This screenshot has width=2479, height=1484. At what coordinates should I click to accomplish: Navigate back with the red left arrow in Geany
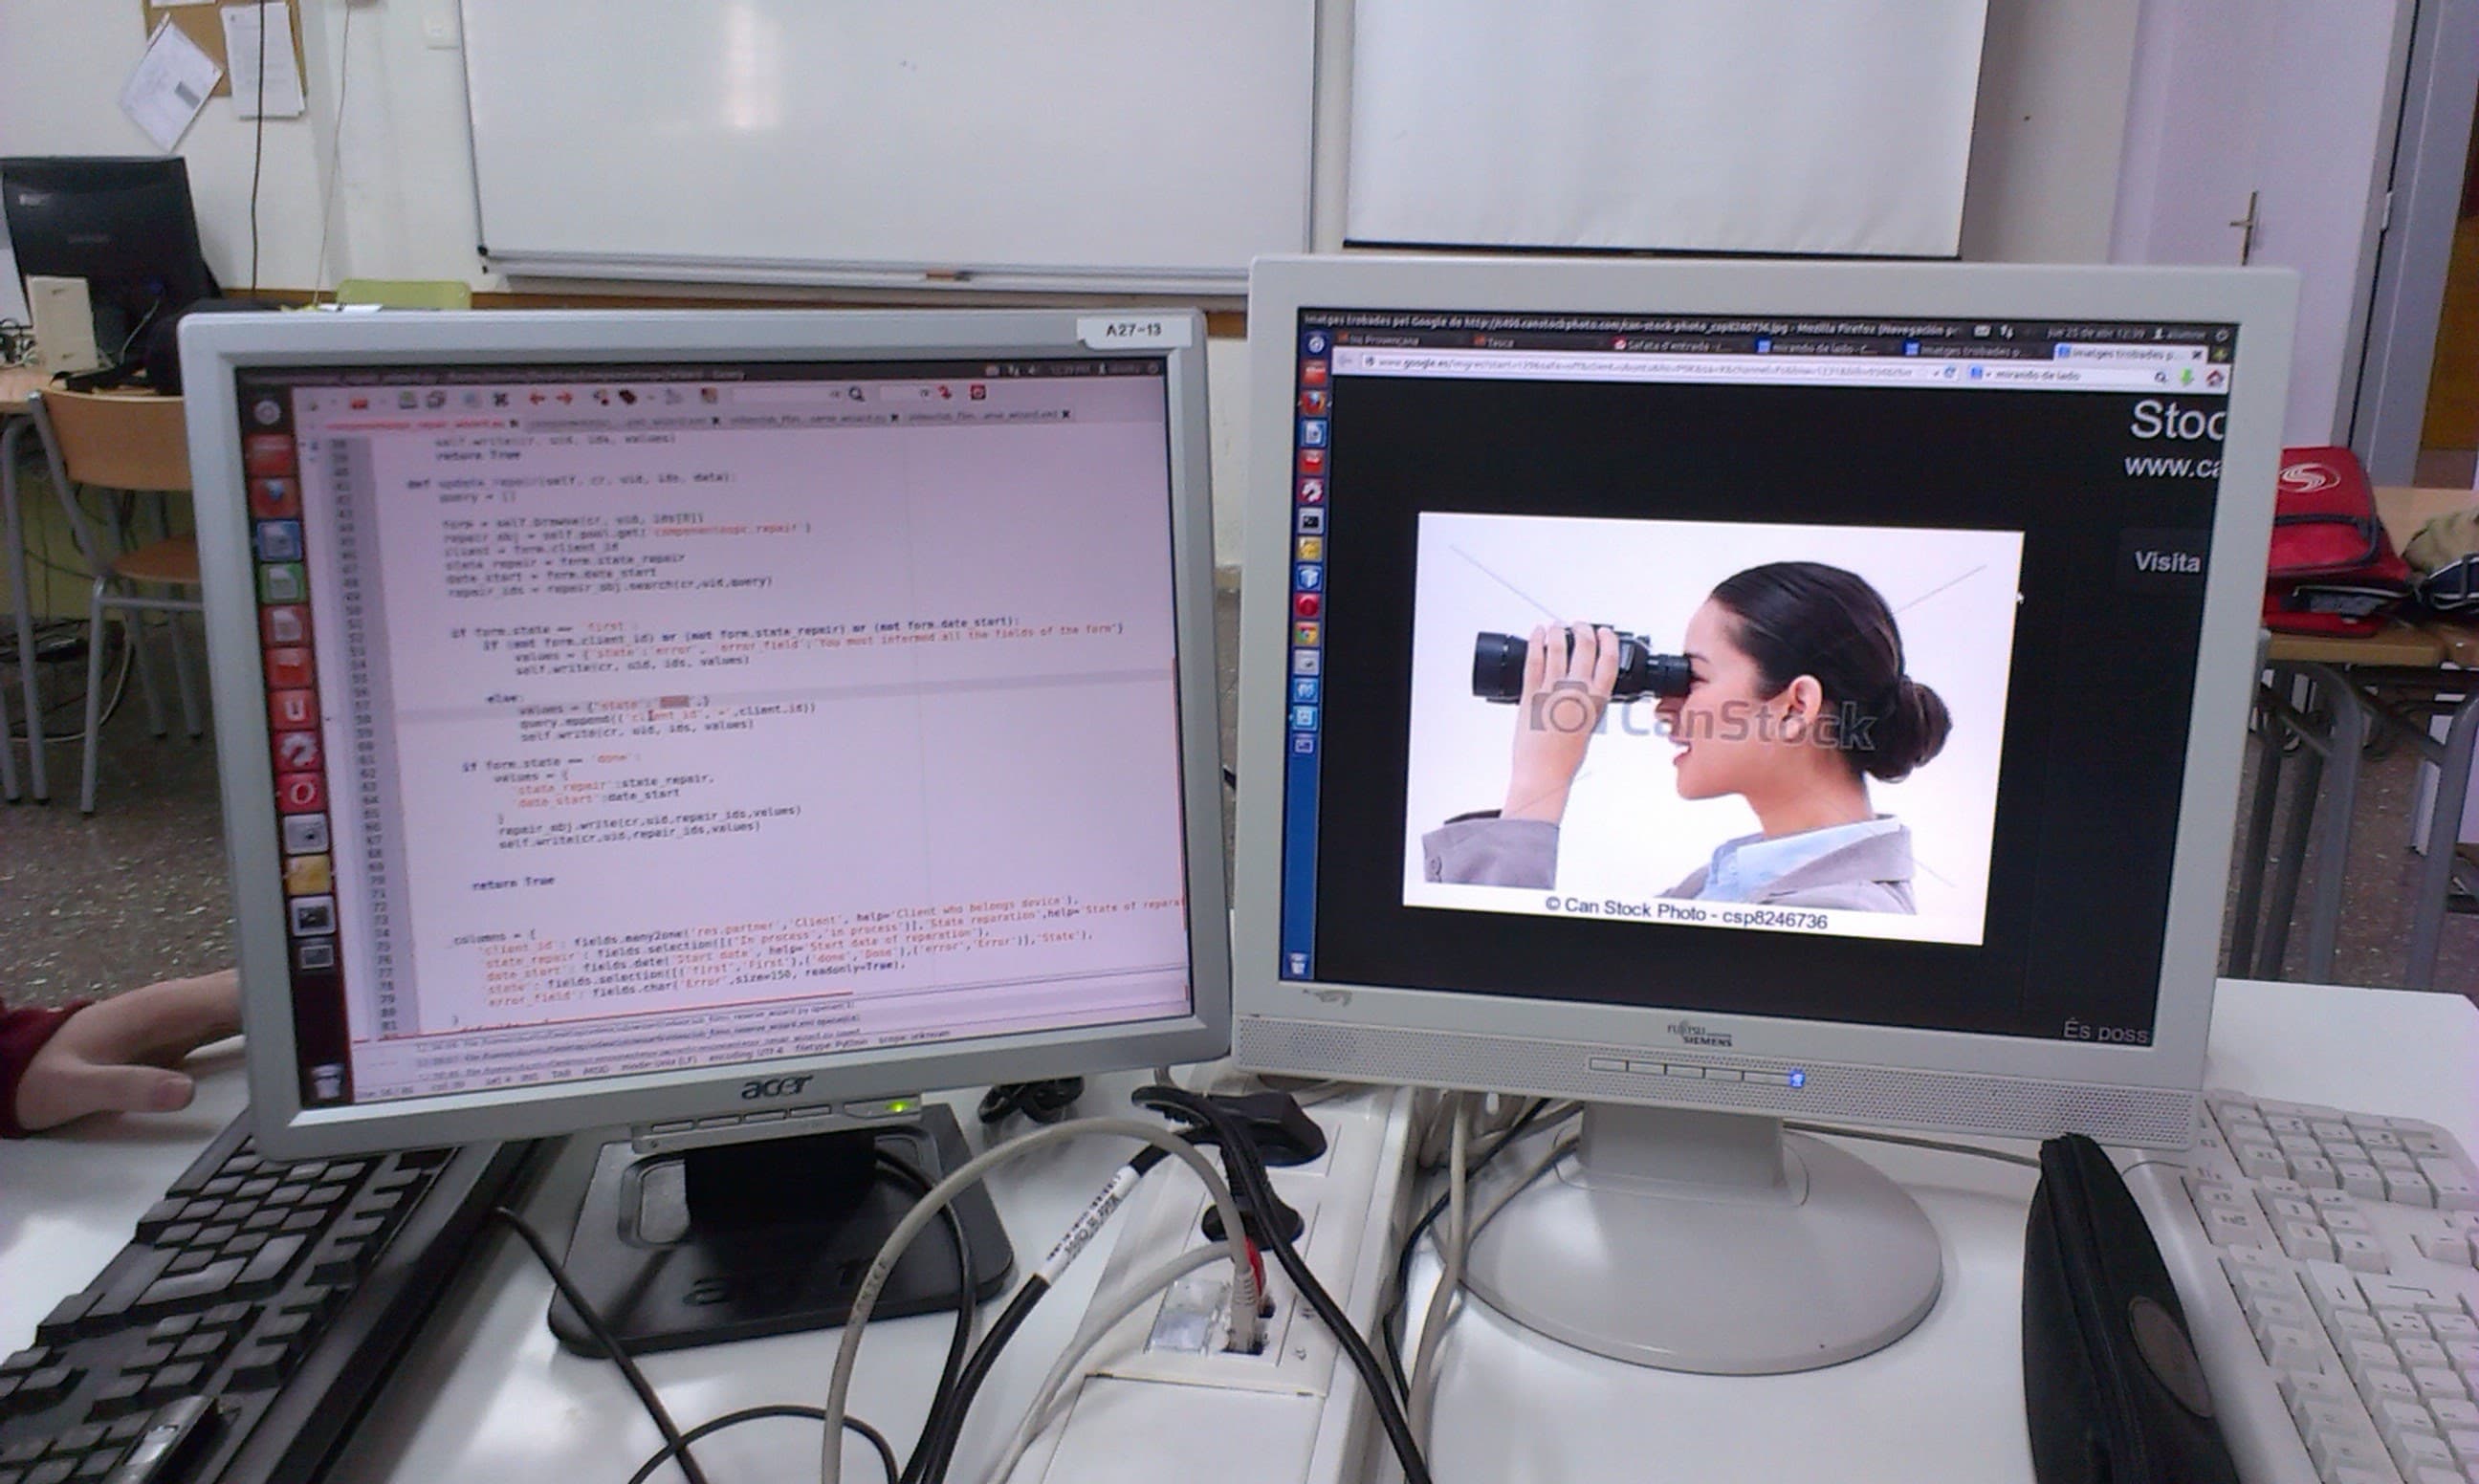[538, 398]
